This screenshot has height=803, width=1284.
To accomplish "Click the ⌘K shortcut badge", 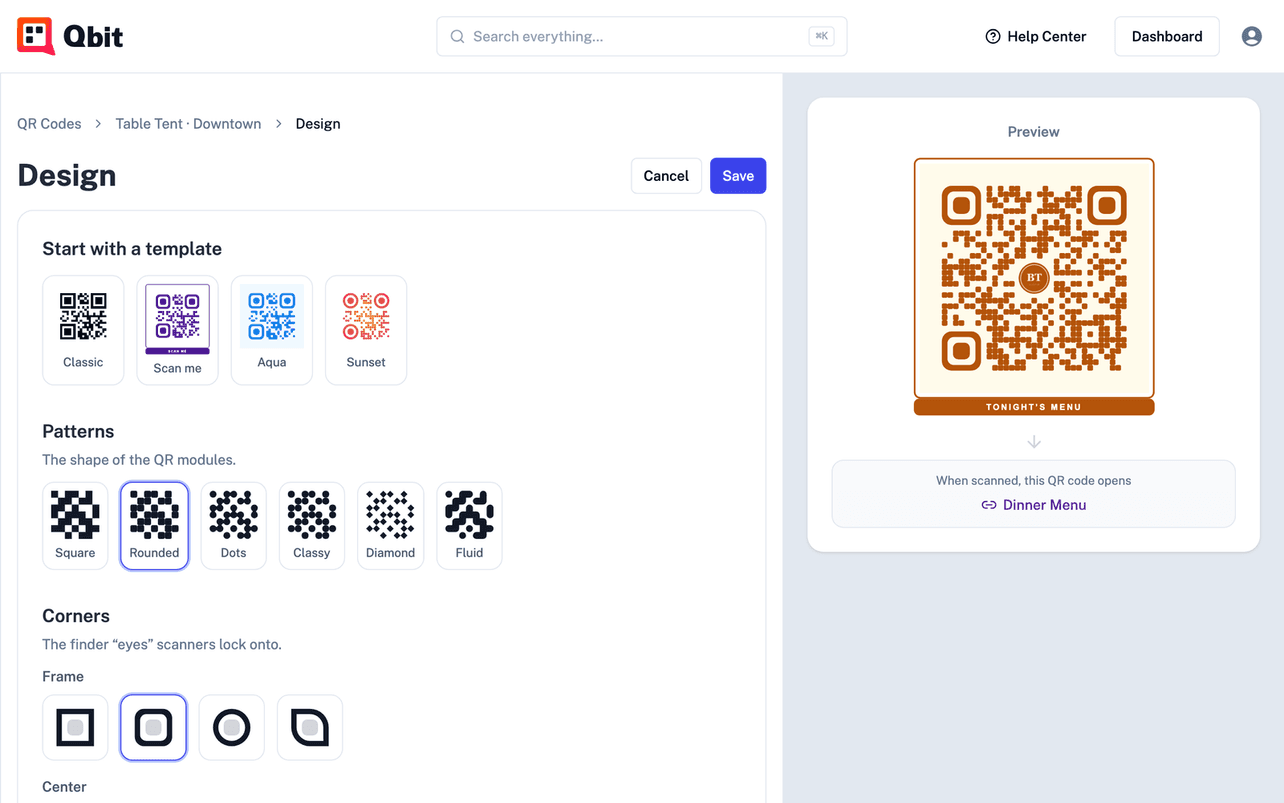I will [x=821, y=36].
